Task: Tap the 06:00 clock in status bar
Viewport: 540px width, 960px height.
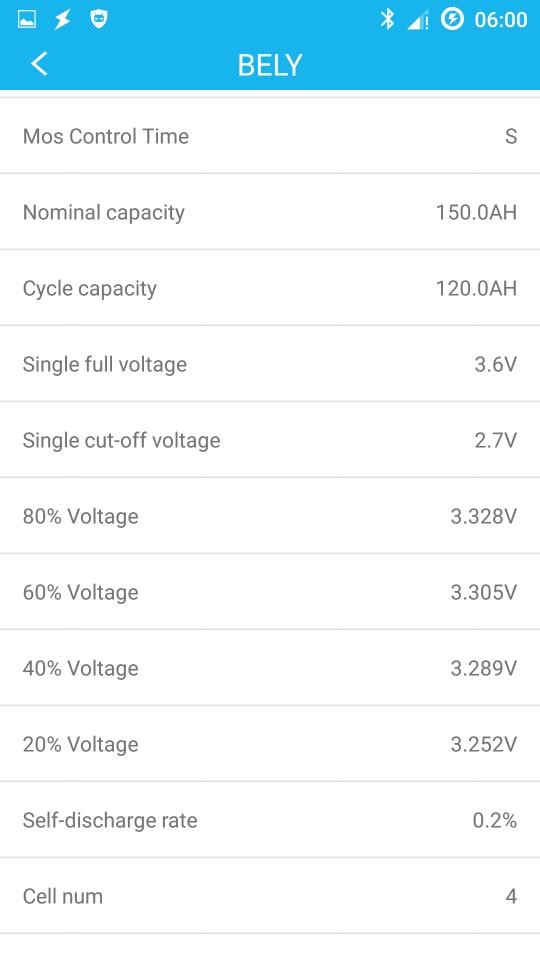Action: pyautogui.click(x=500, y=20)
